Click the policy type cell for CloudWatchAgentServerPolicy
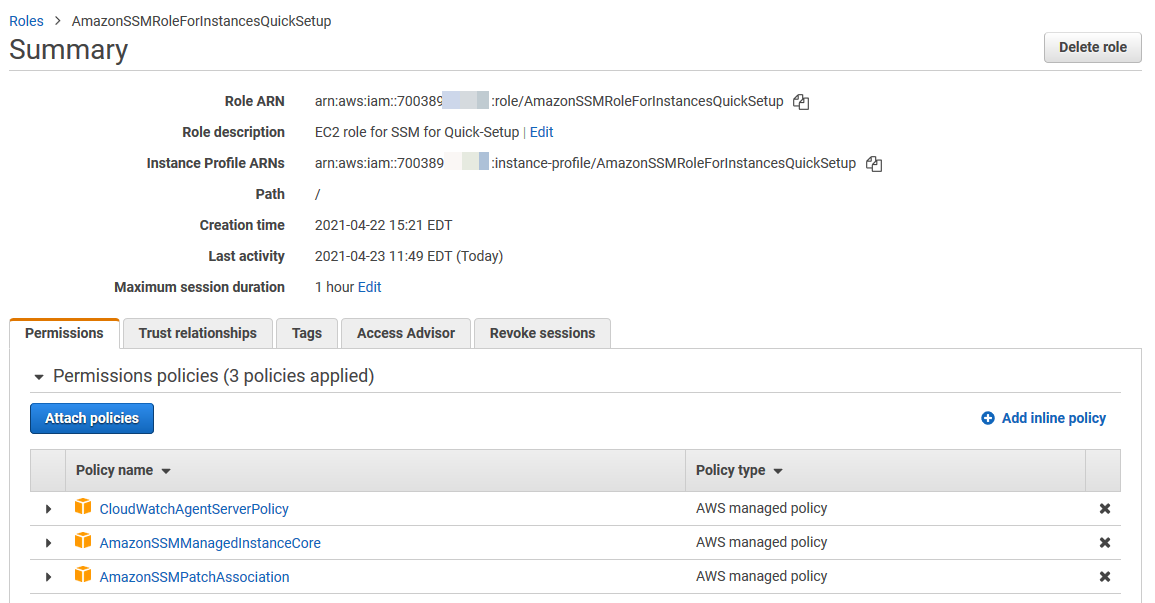This screenshot has width=1155, height=603. coord(762,508)
